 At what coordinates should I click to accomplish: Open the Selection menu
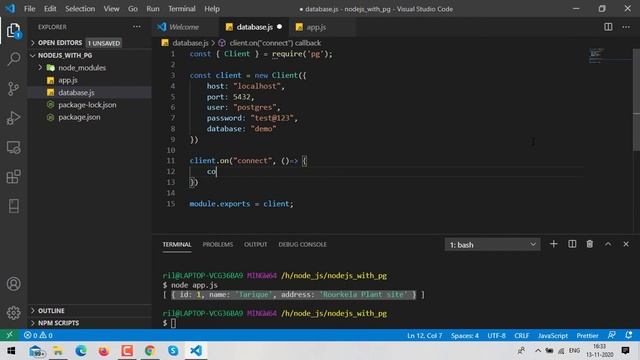coord(80,9)
